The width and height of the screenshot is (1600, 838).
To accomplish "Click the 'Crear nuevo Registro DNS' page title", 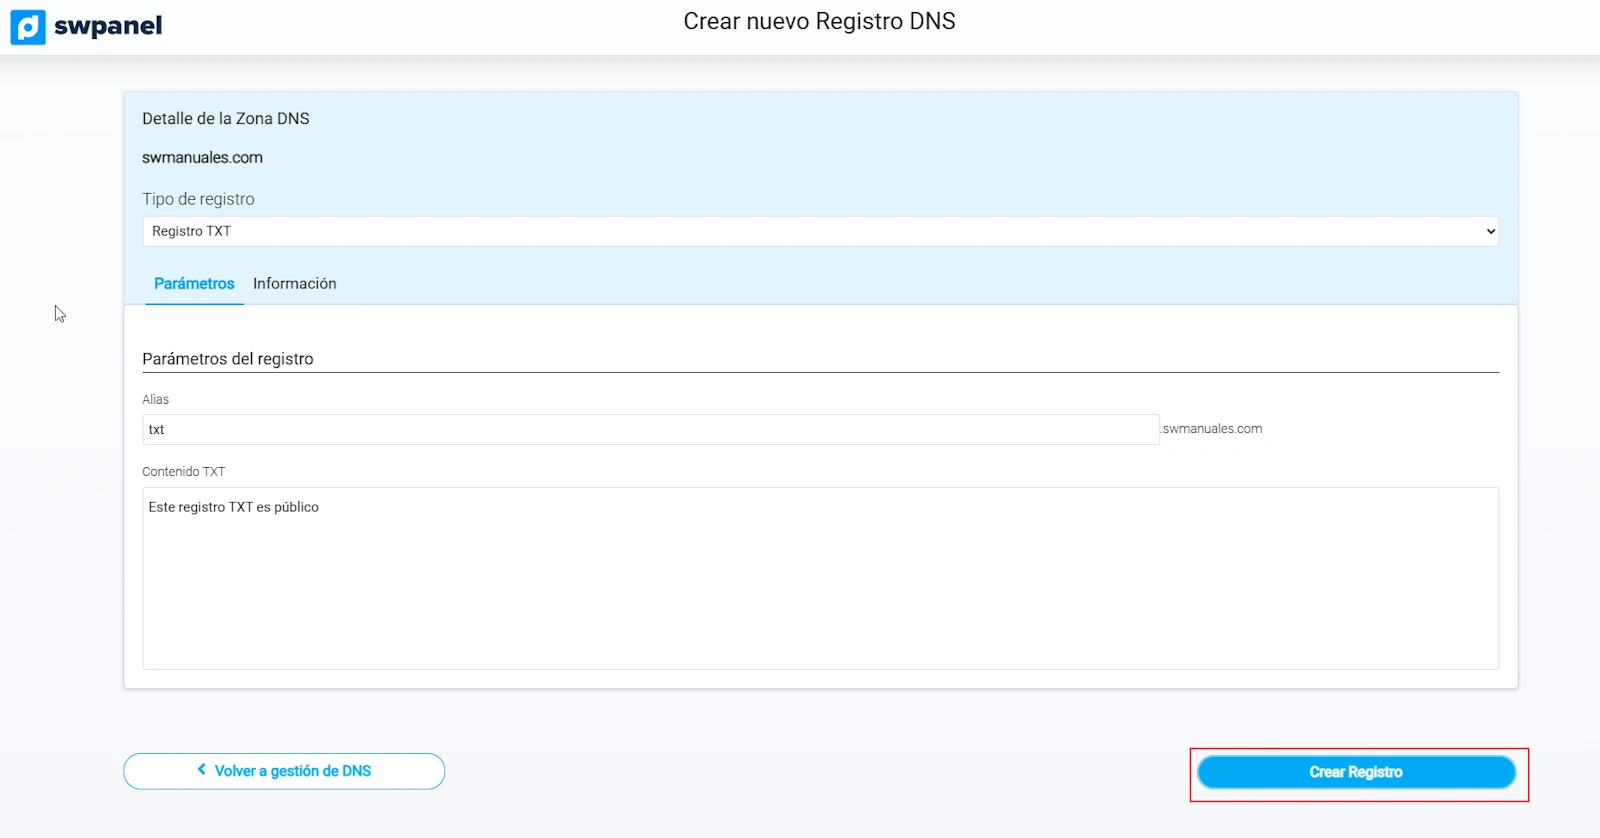I will tap(819, 22).
